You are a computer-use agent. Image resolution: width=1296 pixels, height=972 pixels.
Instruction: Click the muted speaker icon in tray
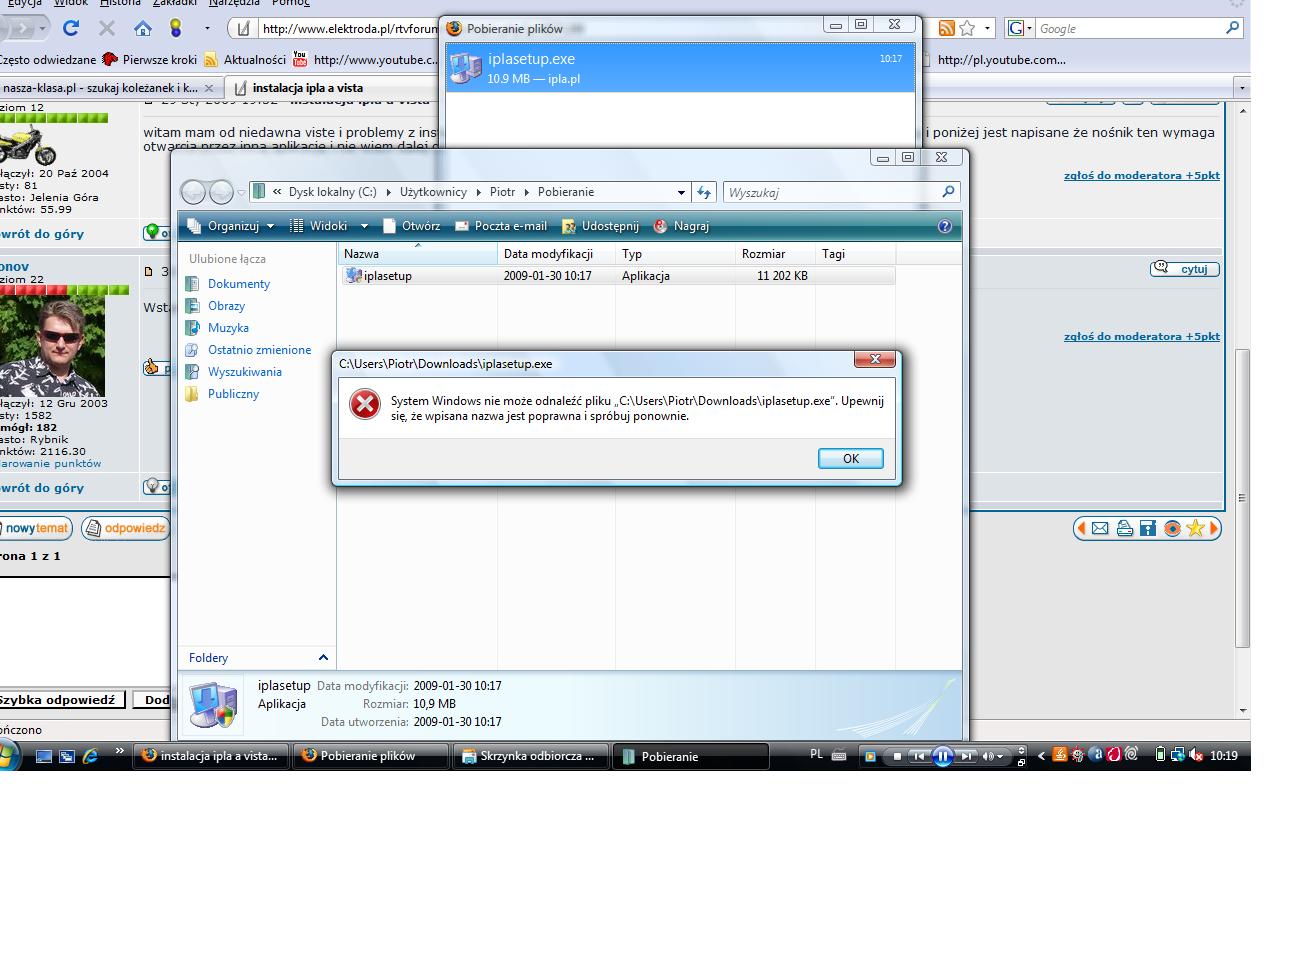tap(1193, 755)
